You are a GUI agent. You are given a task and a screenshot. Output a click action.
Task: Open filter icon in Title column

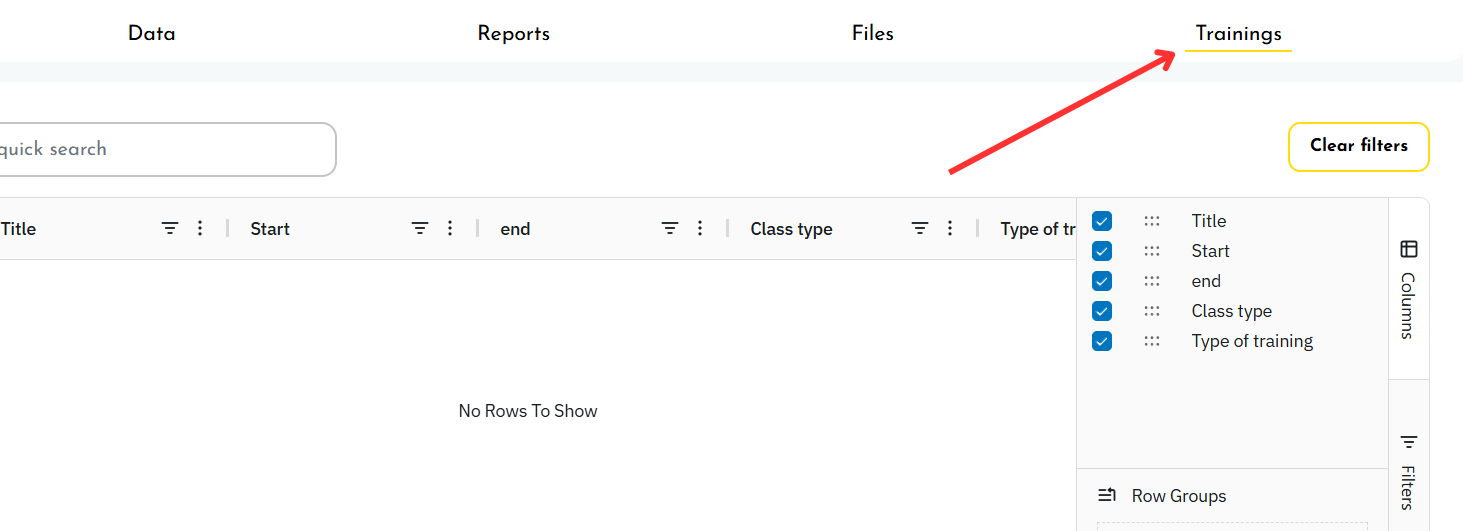[x=170, y=229]
